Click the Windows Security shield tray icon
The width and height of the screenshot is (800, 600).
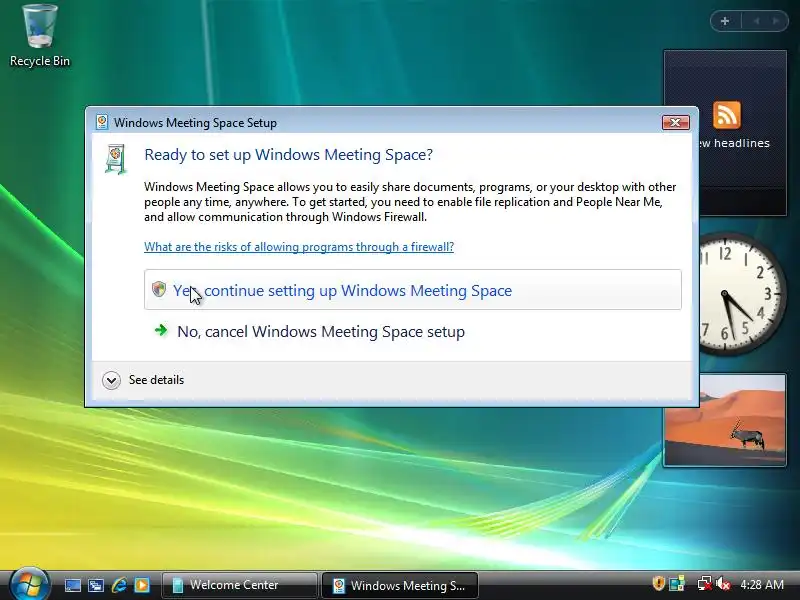(658, 584)
